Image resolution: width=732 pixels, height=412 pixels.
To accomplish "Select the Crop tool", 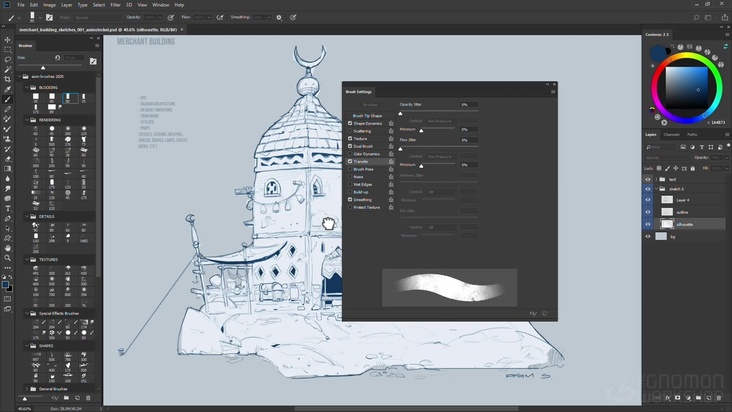I will [7, 79].
